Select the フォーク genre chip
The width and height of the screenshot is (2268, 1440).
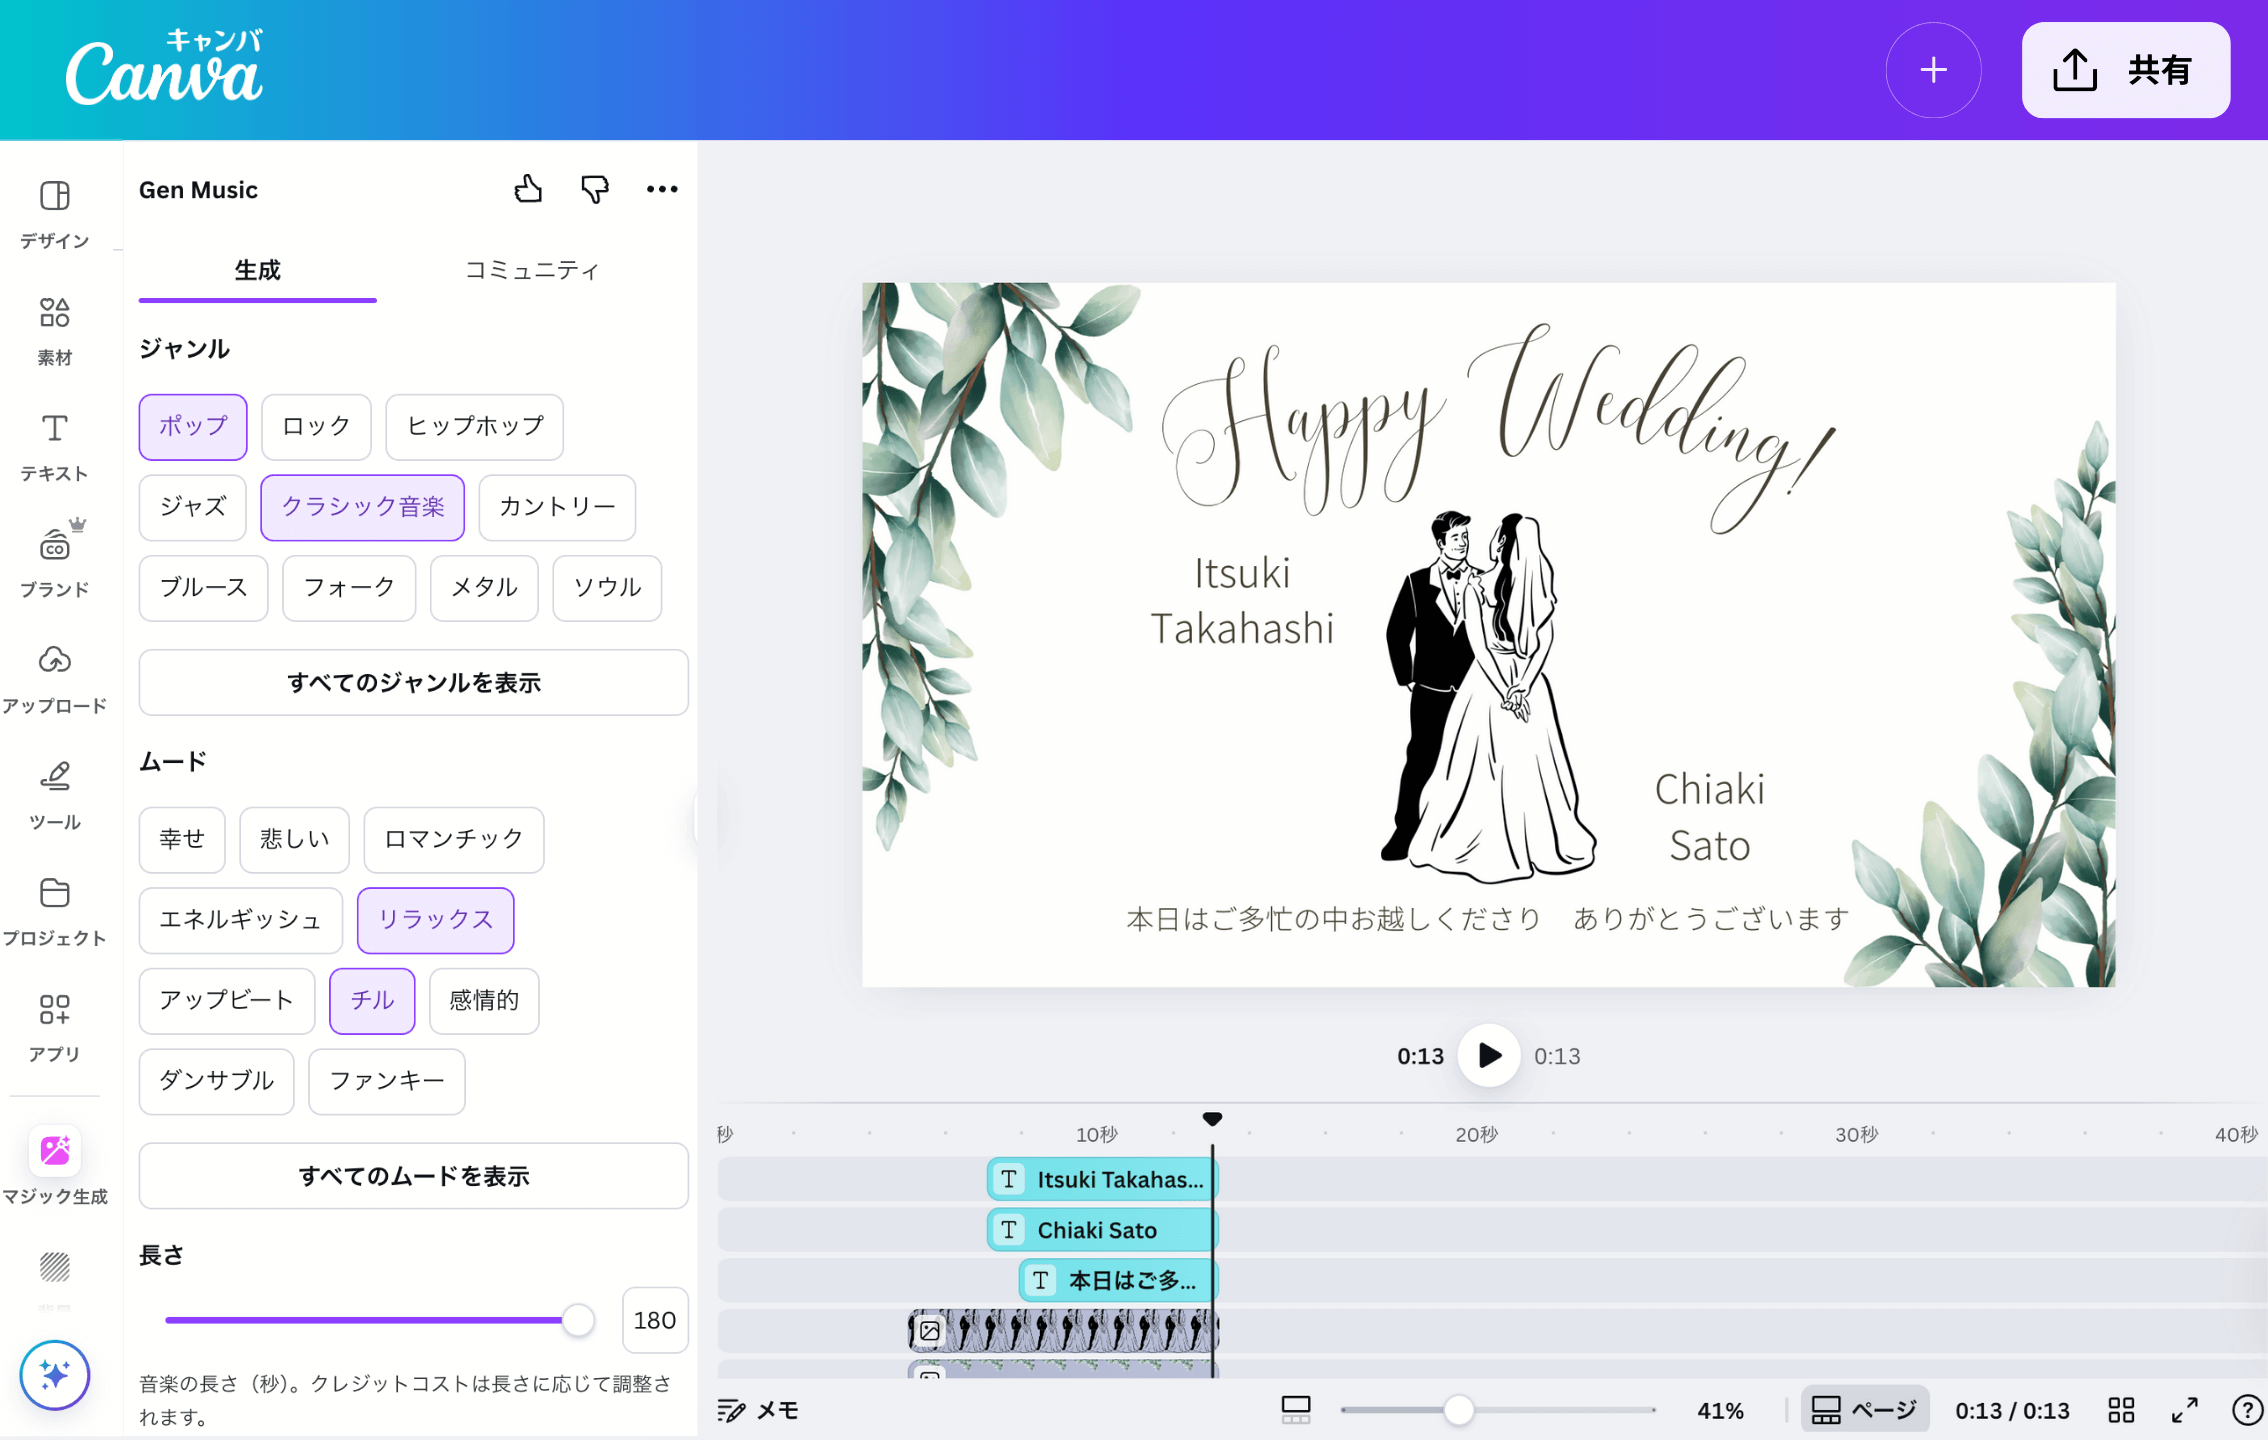tap(349, 588)
